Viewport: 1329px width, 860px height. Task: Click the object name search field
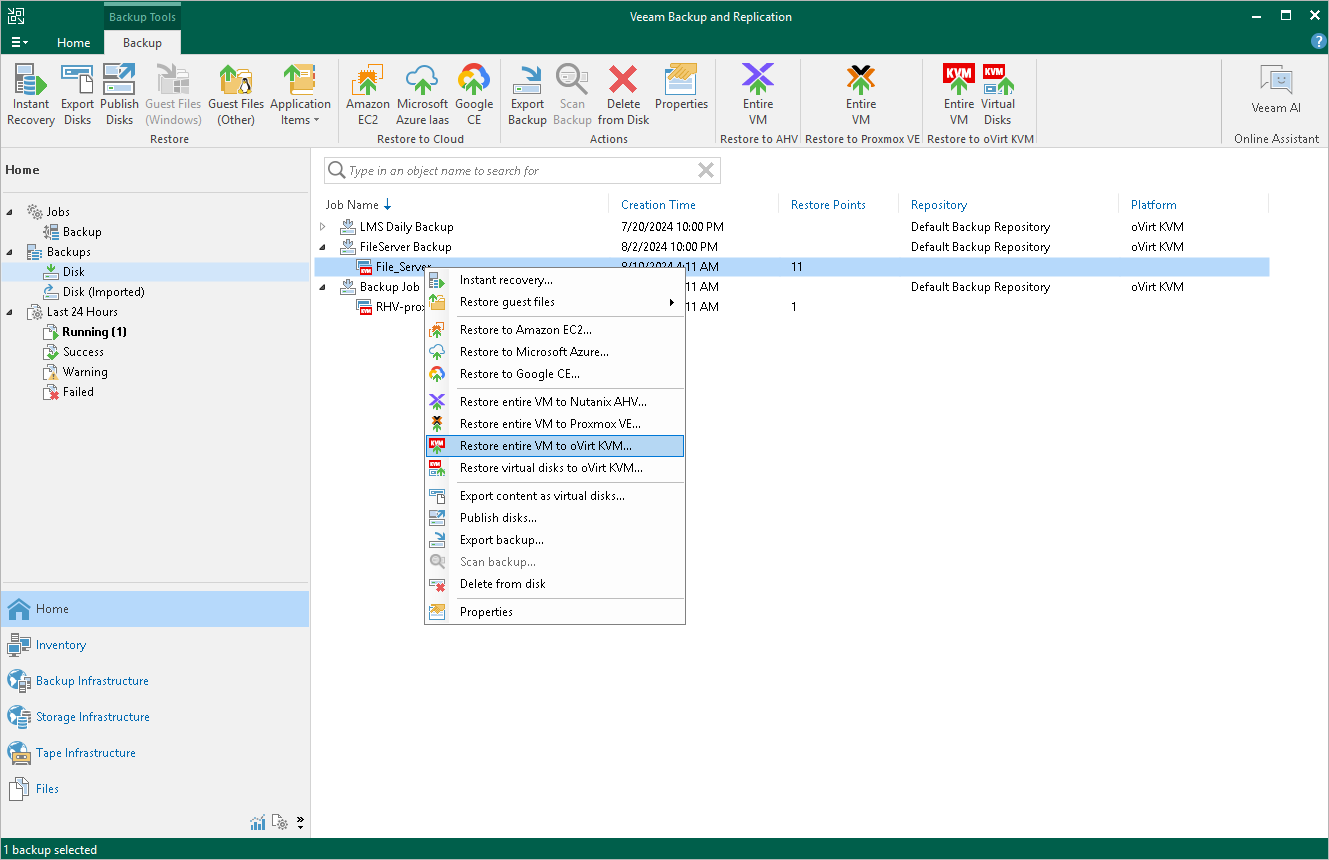[x=520, y=171]
